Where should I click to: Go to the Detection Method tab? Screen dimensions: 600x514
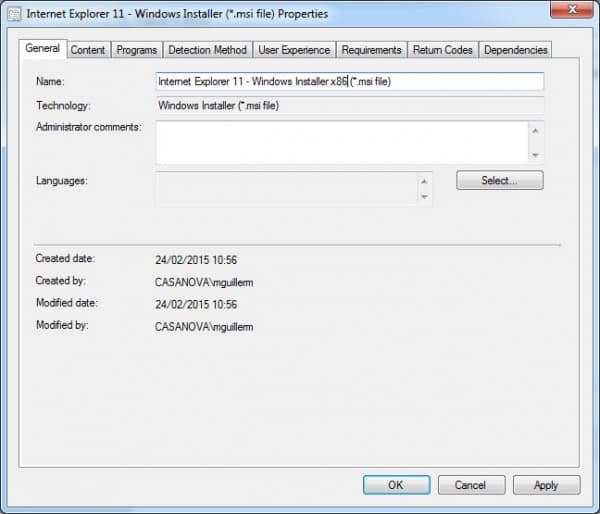[207, 50]
